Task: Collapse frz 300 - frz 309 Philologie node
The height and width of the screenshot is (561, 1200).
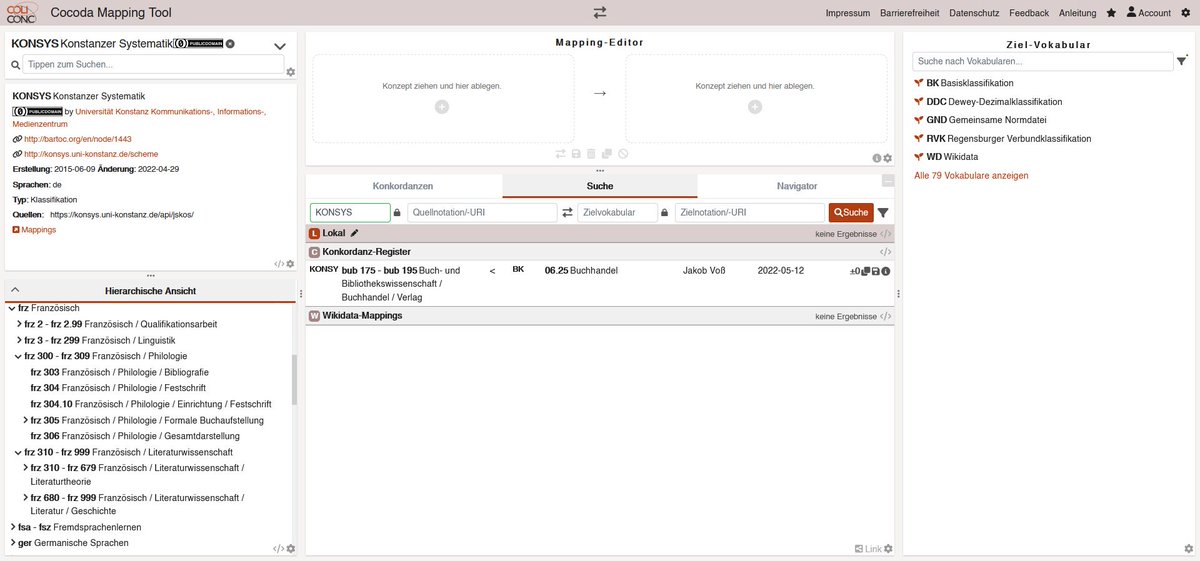Action: pyautogui.click(x=19, y=356)
